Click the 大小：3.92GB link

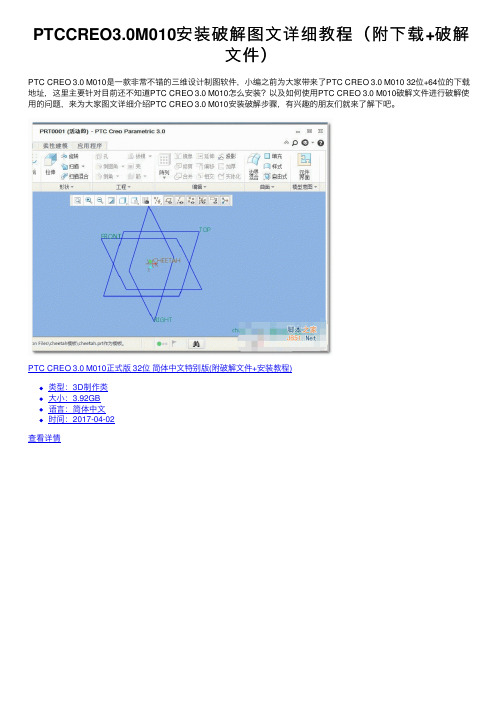(x=75, y=398)
